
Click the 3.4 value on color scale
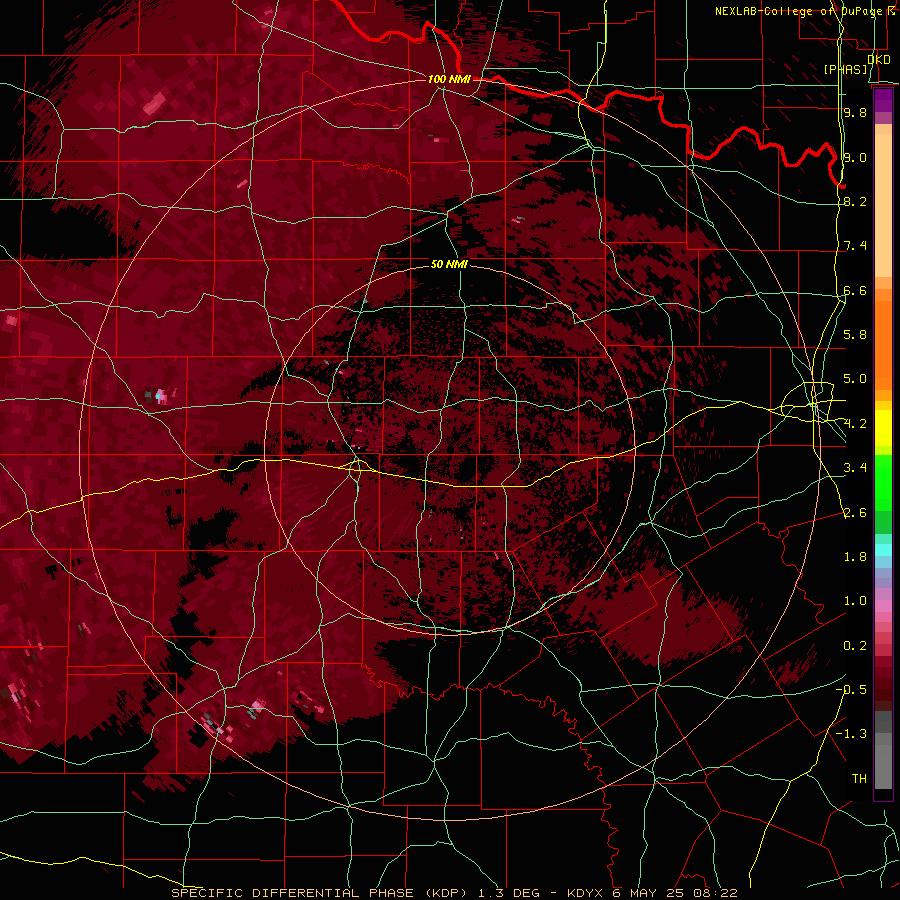tap(855, 468)
